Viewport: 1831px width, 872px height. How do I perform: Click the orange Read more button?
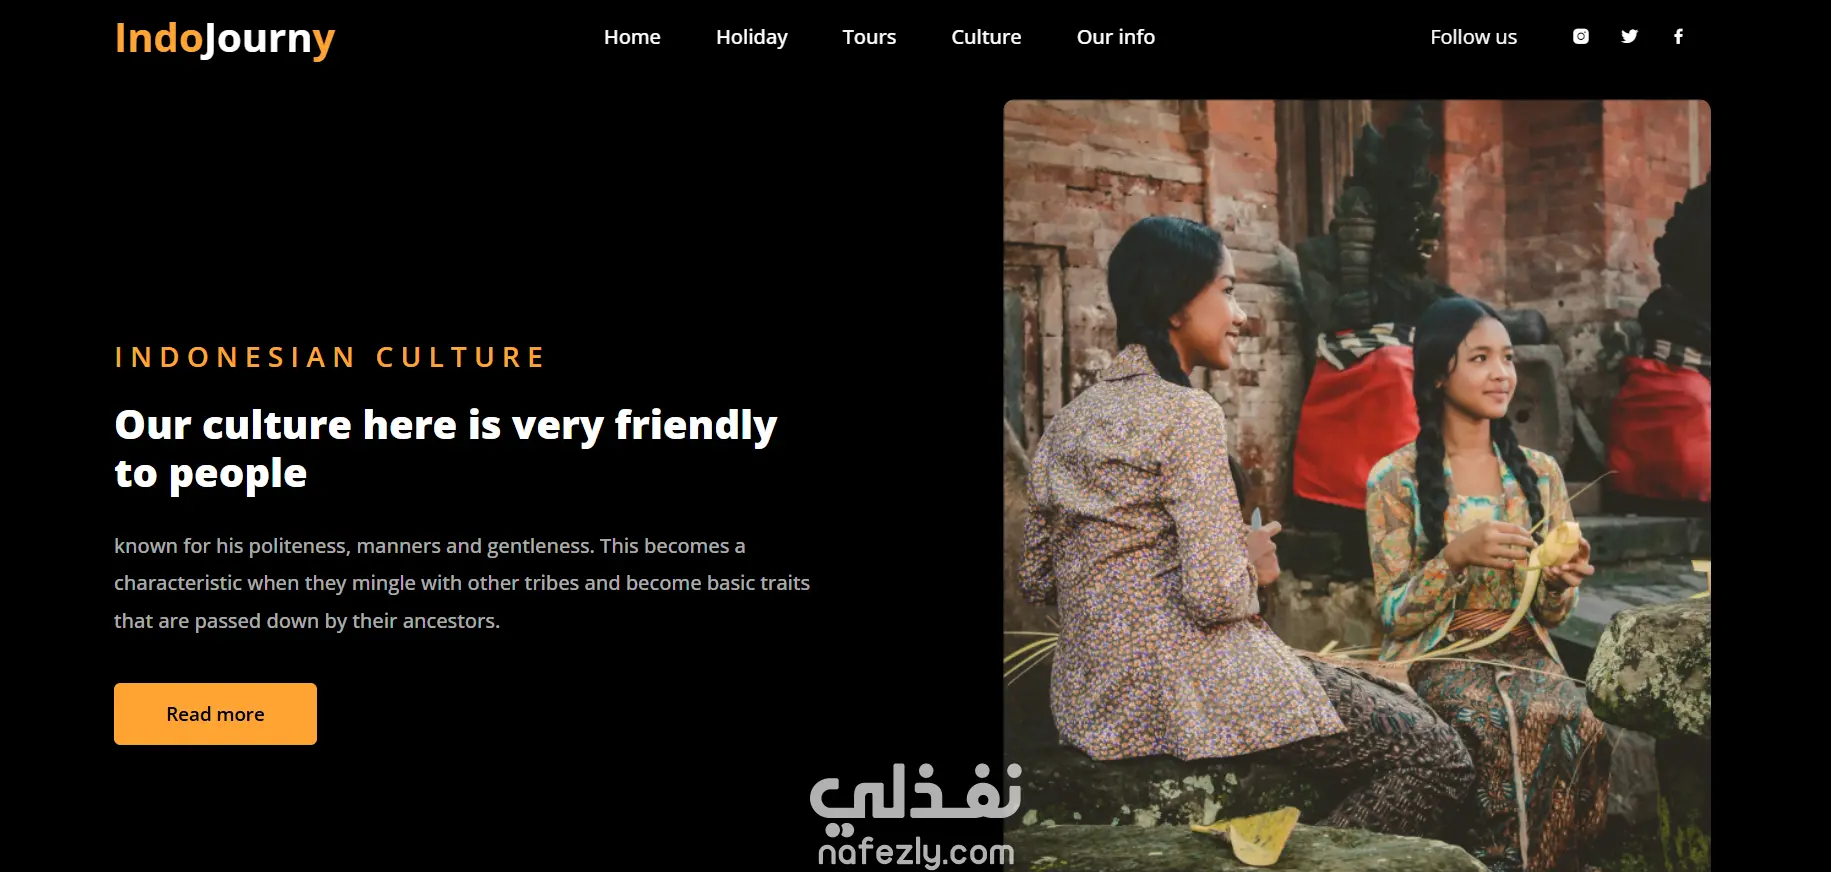215,714
